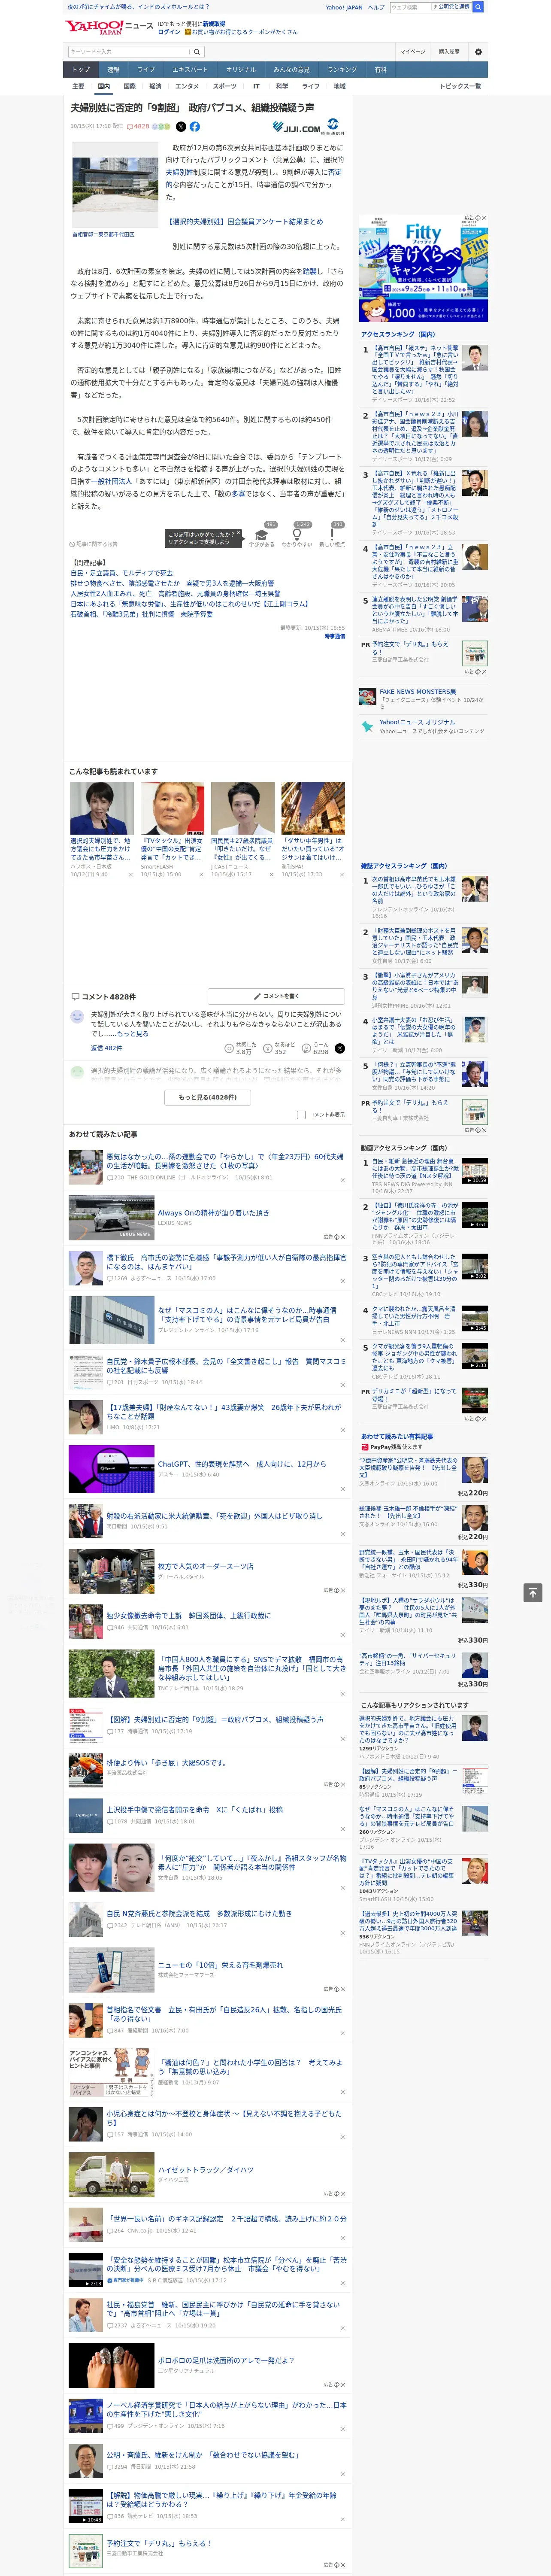This screenshot has width=551, height=2576.
Task: Share the article on Facebook
Action: [195, 127]
